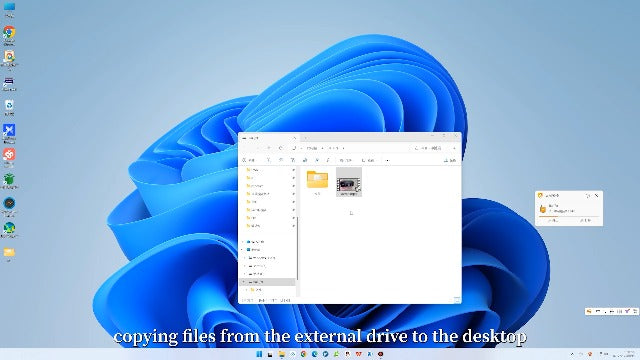Select the highlighted drive in navigation pane

[x=267, y=282]
